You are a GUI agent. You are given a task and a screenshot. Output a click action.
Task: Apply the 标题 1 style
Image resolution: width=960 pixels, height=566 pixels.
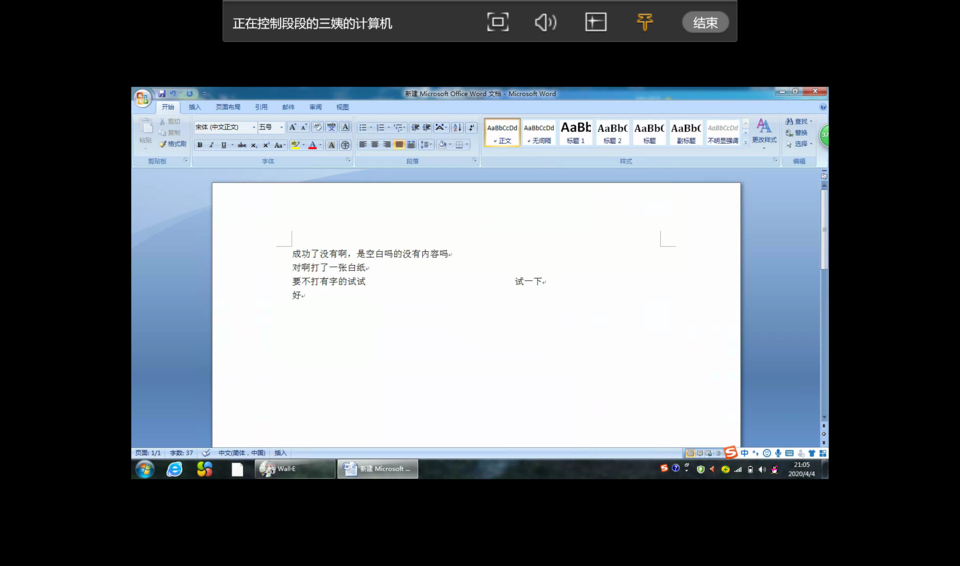(x=576, y=132)
